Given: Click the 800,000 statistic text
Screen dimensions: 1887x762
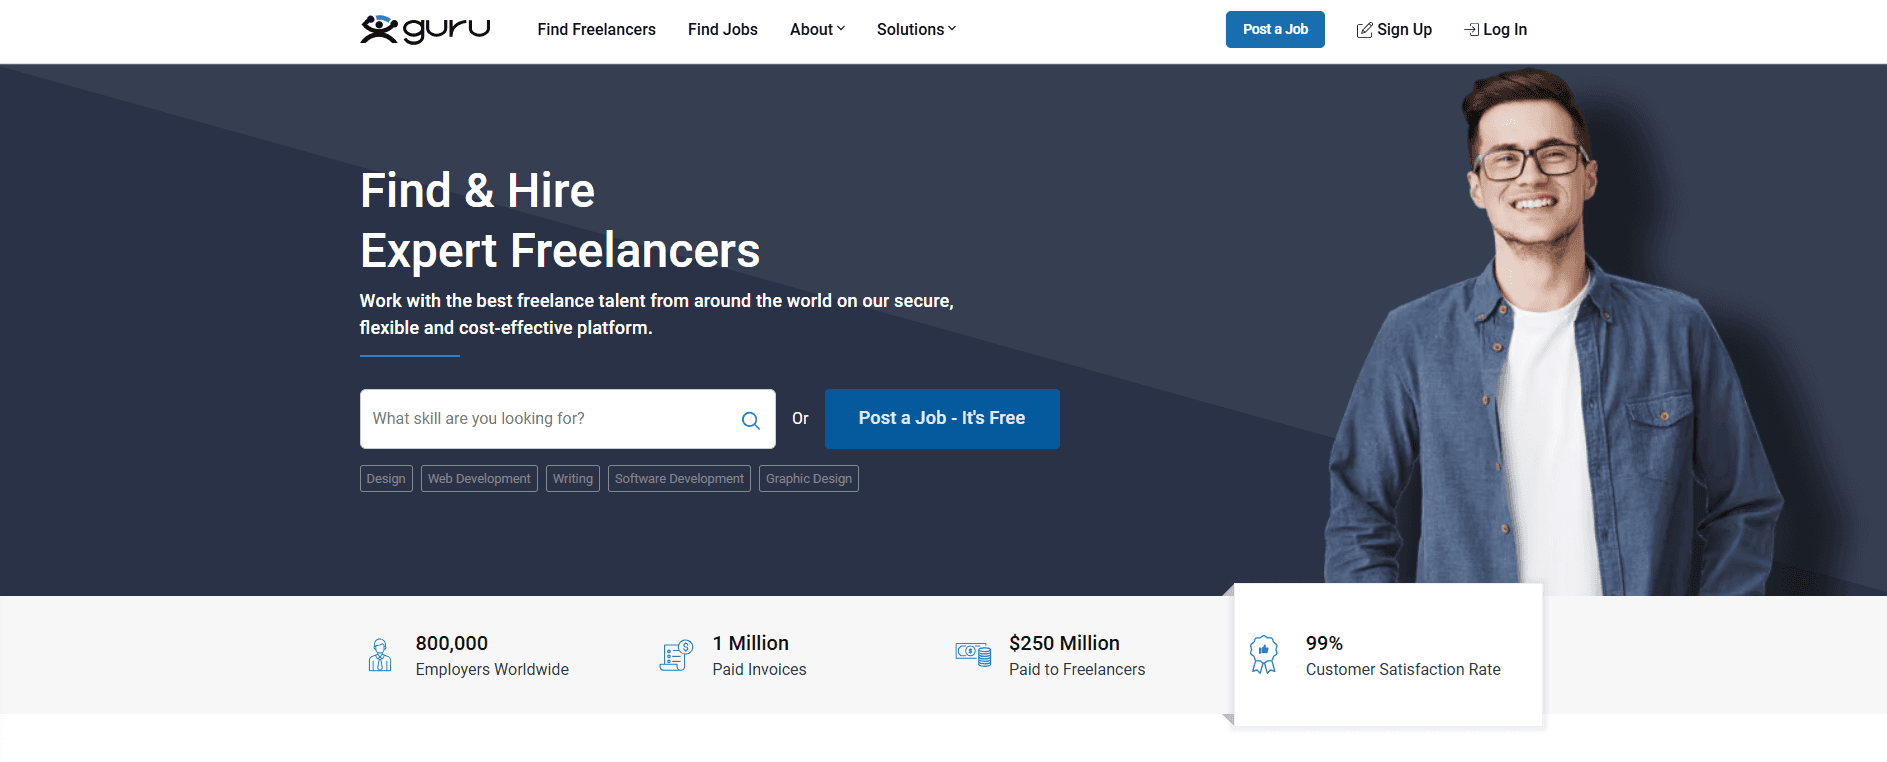Looking at the screenshot, I should 452,643.
